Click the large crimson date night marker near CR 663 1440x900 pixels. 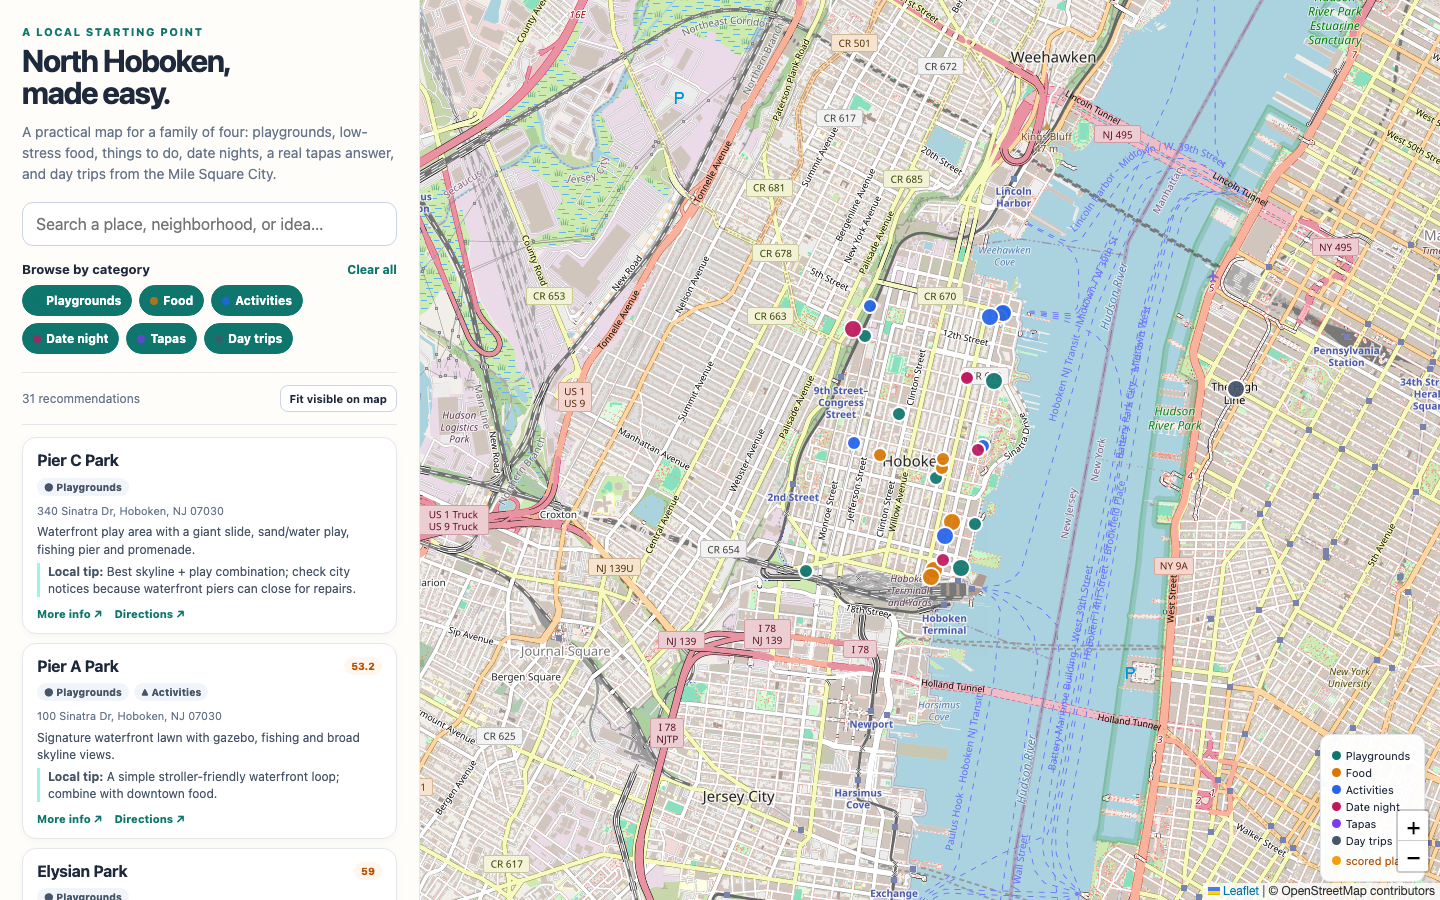click(853, 329)
